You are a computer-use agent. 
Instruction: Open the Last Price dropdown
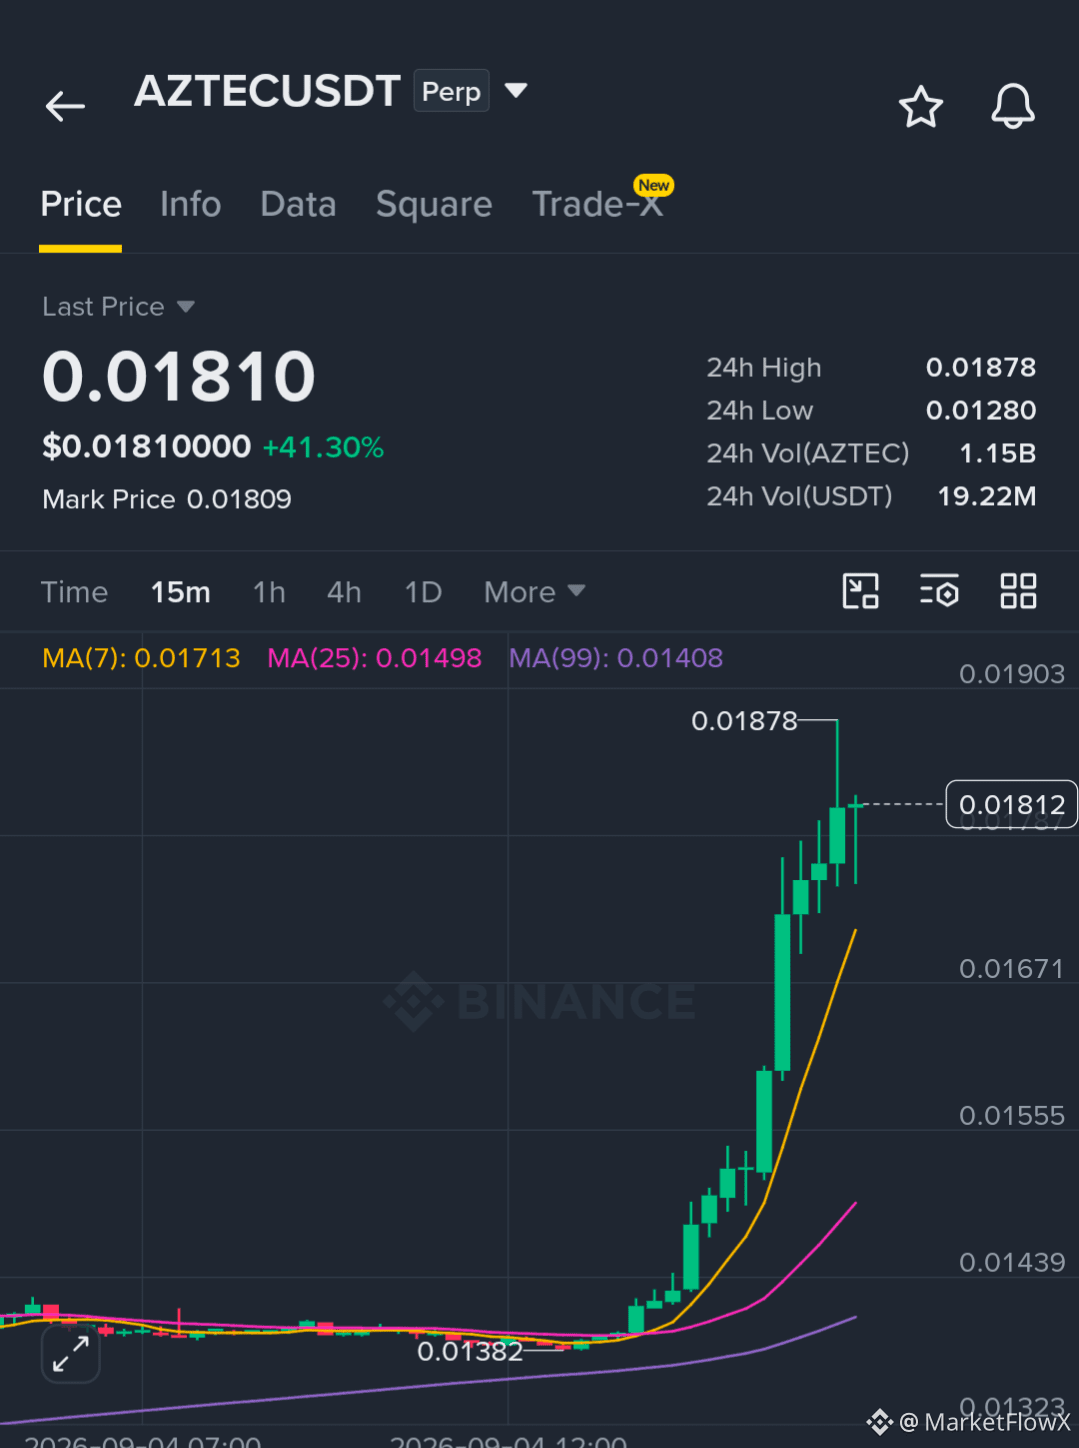pyautogui.click(x=118, y=306)
